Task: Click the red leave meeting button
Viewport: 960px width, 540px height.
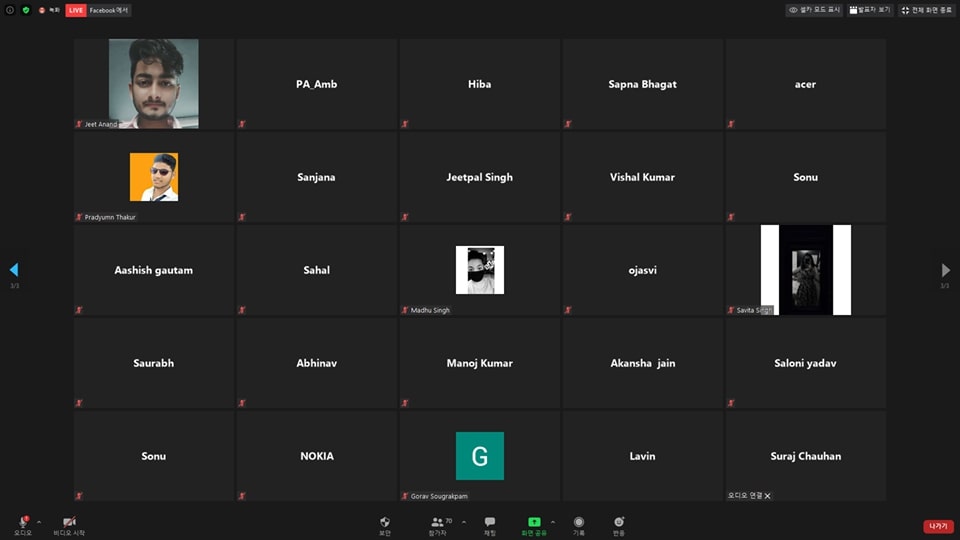Action: [x=937, y=526]
